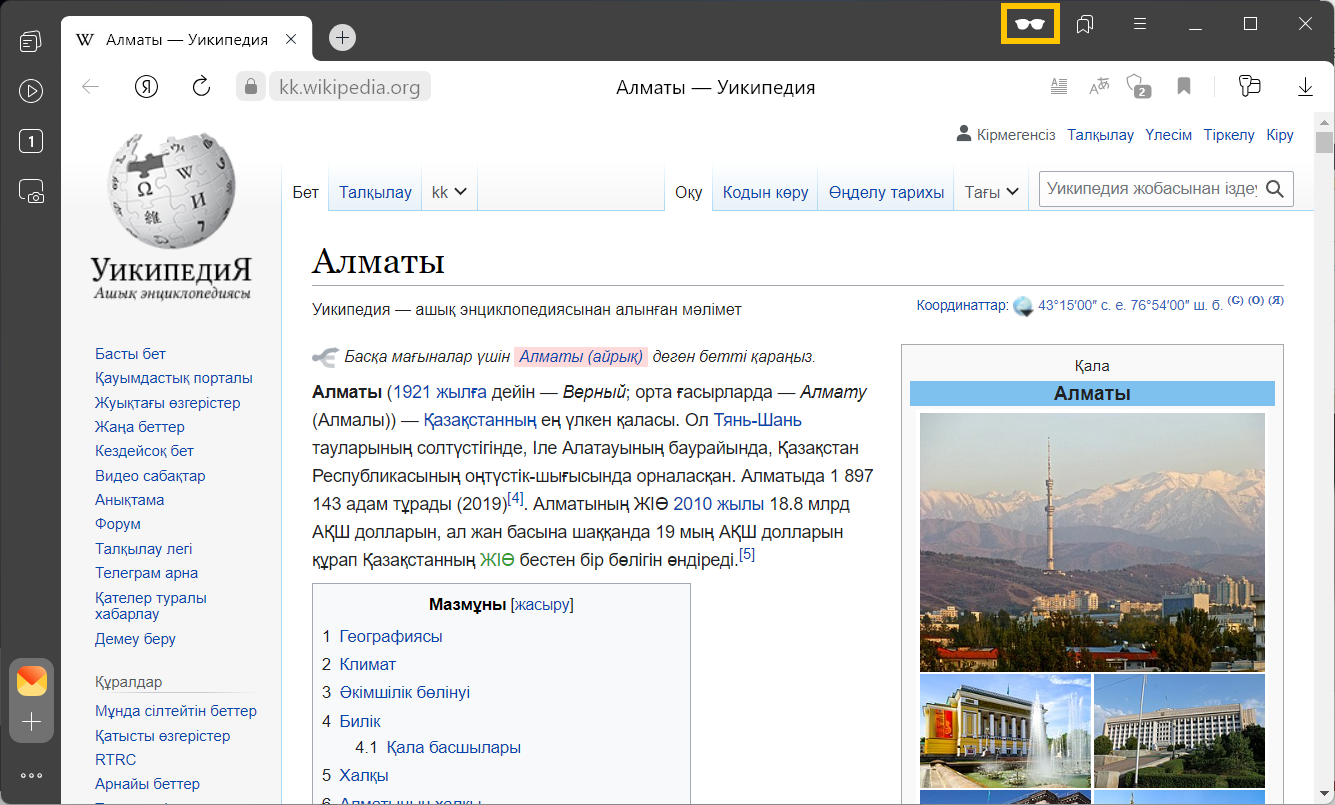Click the Кіру login link
The image size is (1335, 805).
click(x=1280, y=134)
